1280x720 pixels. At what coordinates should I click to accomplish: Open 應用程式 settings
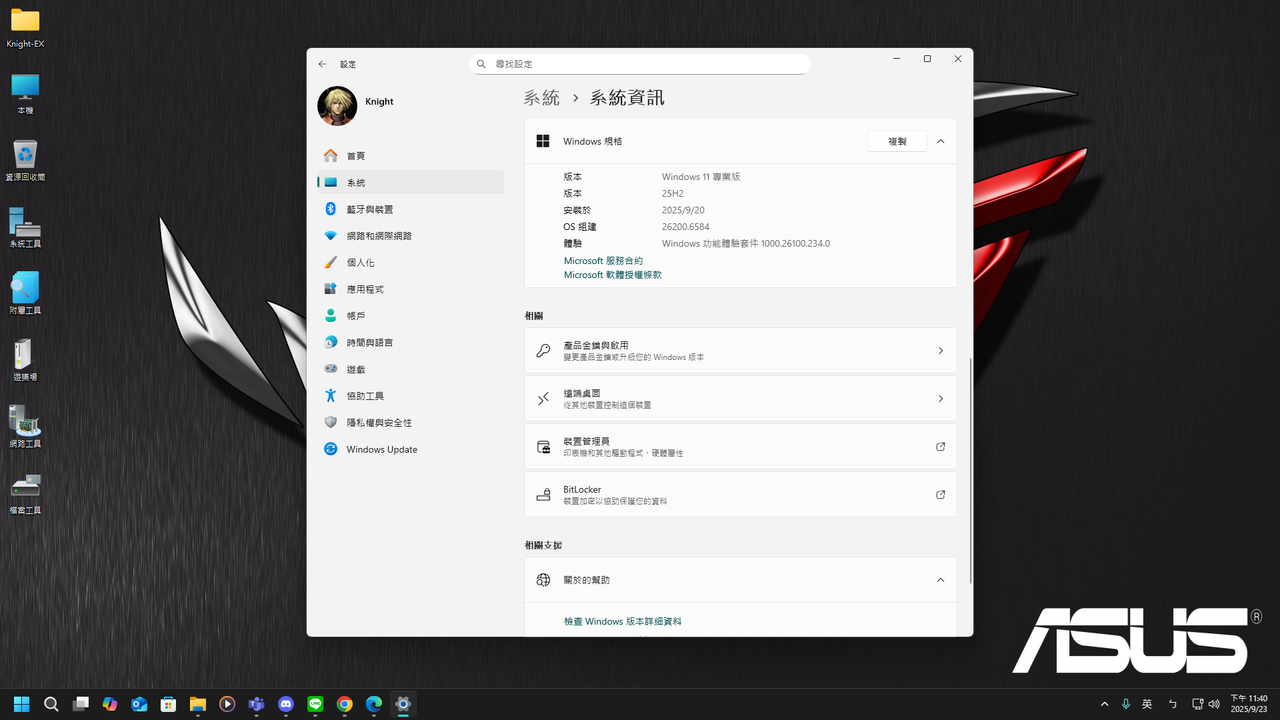(x=411, y=289)
